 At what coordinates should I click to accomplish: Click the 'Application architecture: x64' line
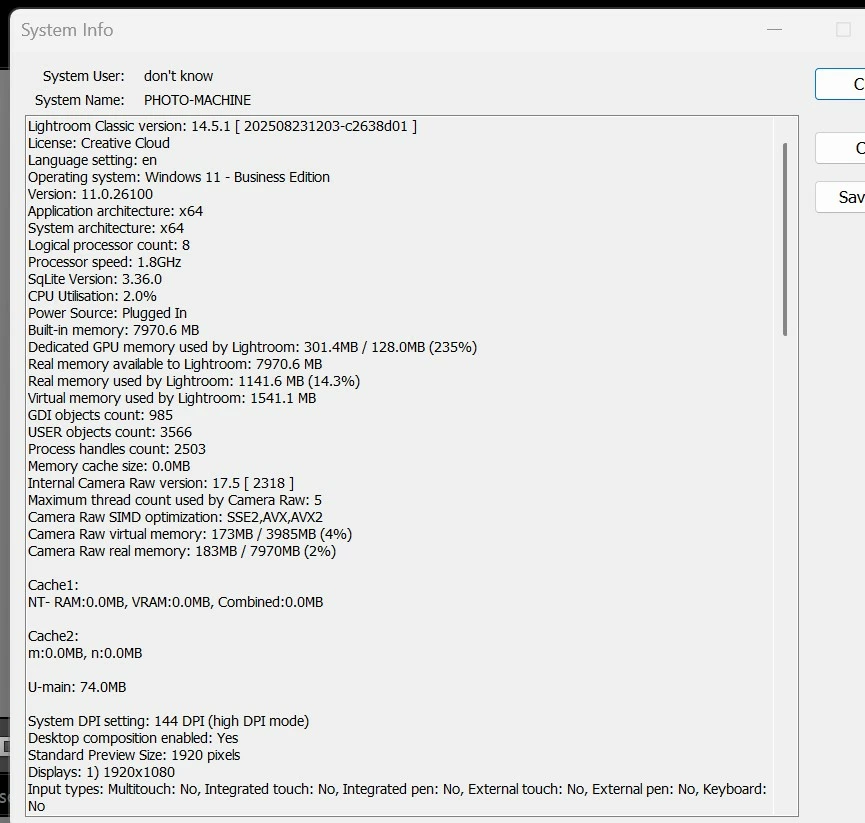tap(115, 211)
